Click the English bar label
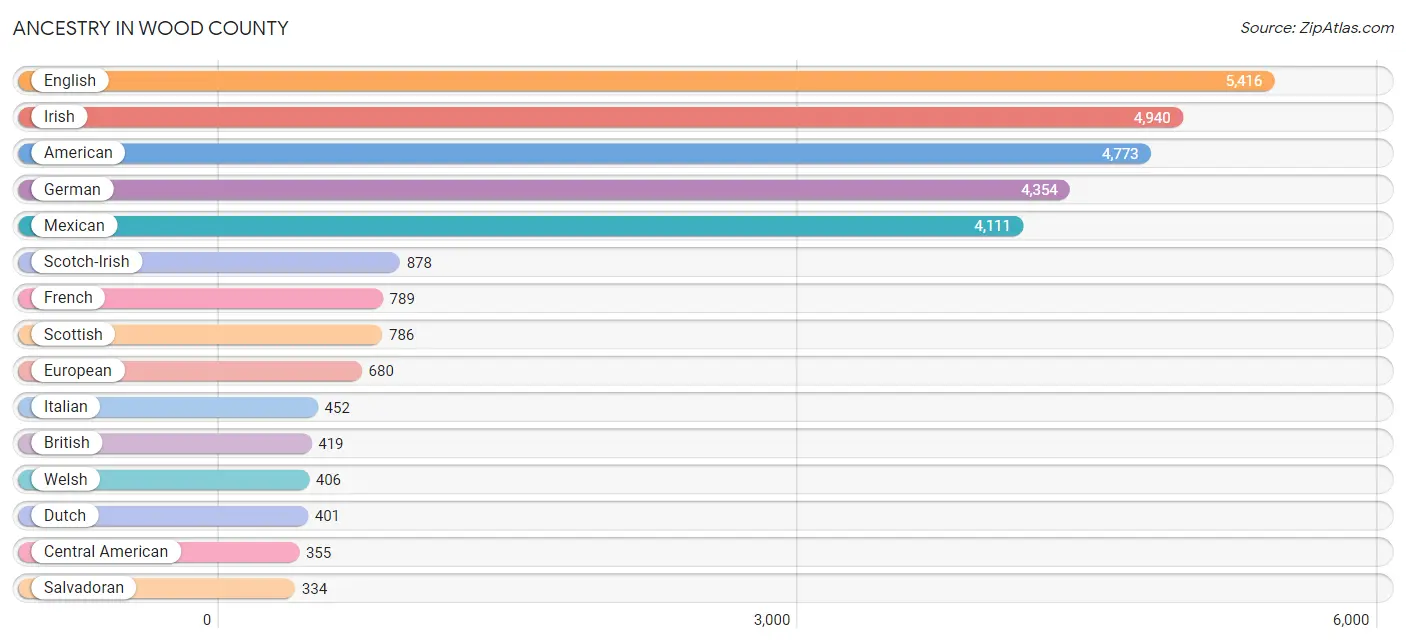Image resolution: width=1406 pixels, height=644 pixels. pos(70,81)
